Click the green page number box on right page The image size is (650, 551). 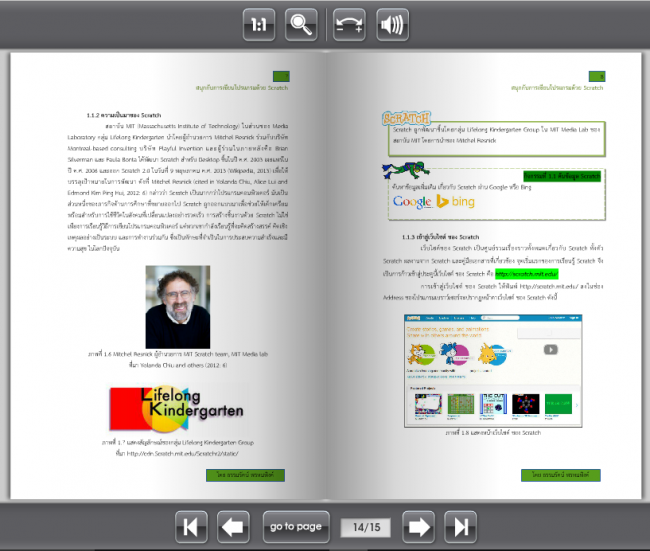click(597, 76)
